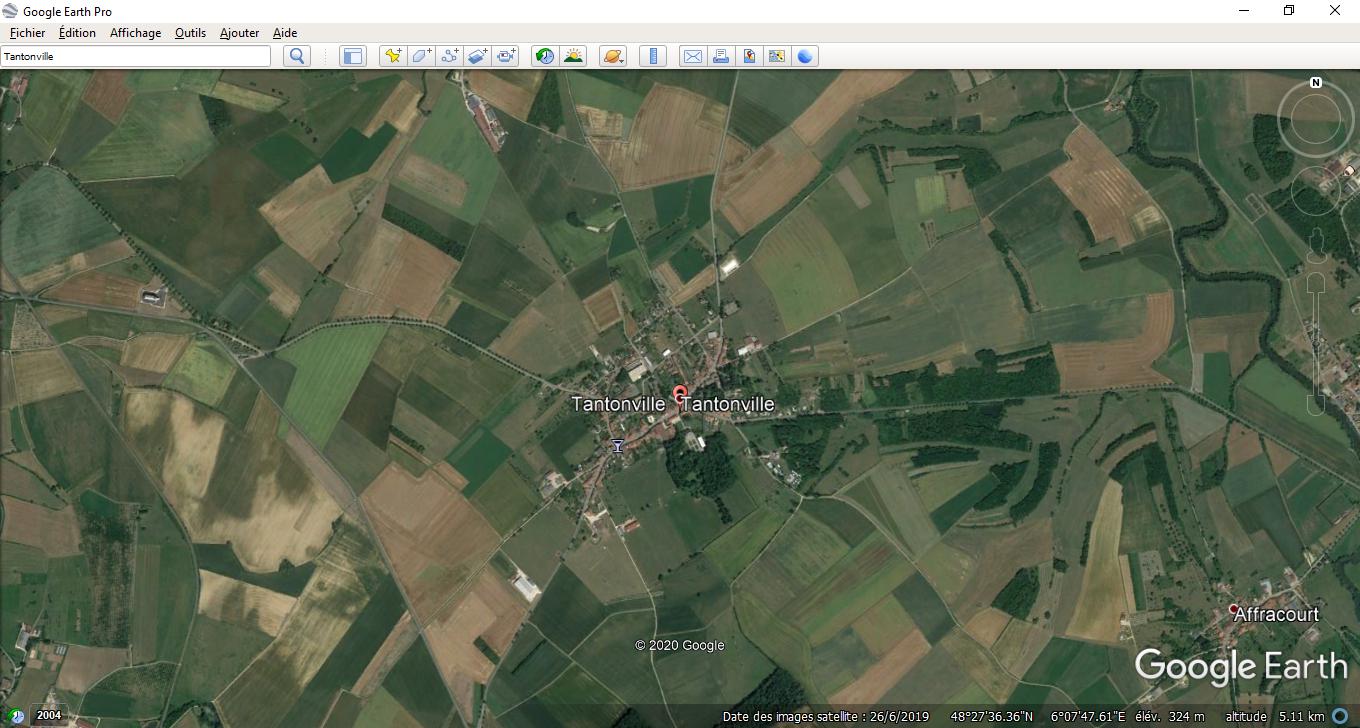Click the look-around compass ring
Viewport: 1360px width, 728px height.
click(x=1316, y=120)
